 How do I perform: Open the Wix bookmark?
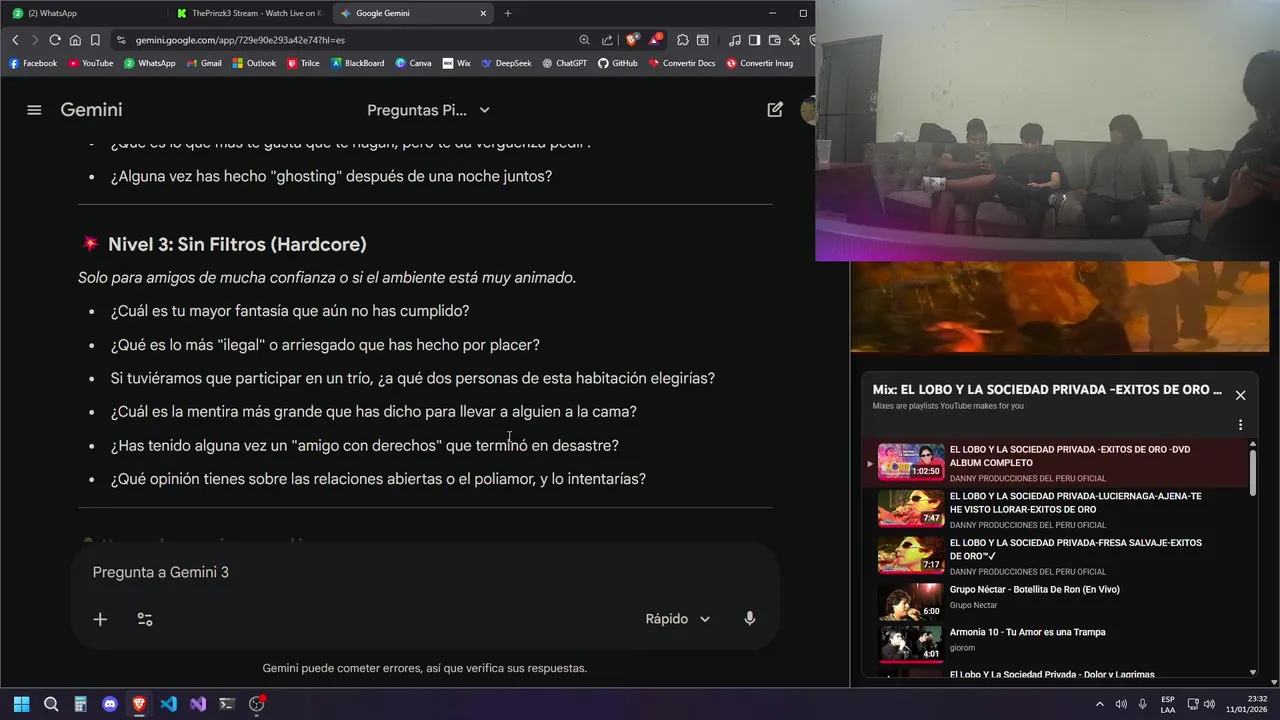tap(456, 63)
